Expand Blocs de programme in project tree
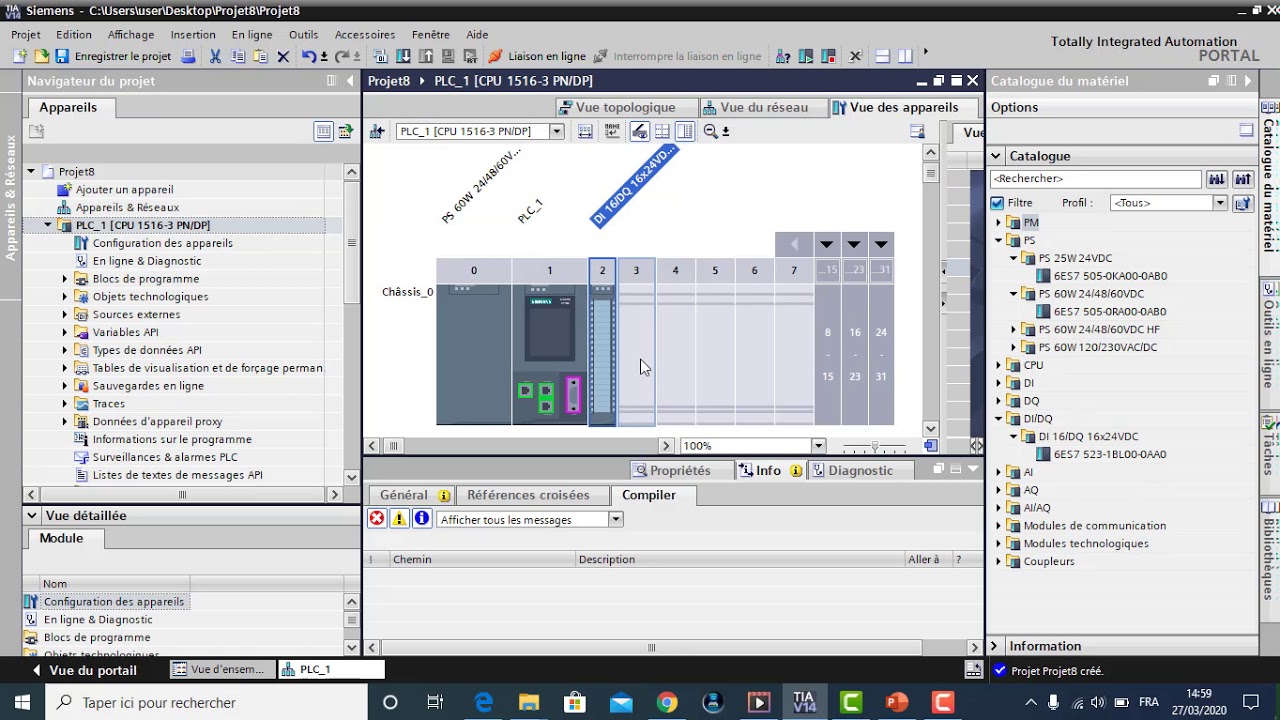 pyautogui.click(x=65, y=279)
